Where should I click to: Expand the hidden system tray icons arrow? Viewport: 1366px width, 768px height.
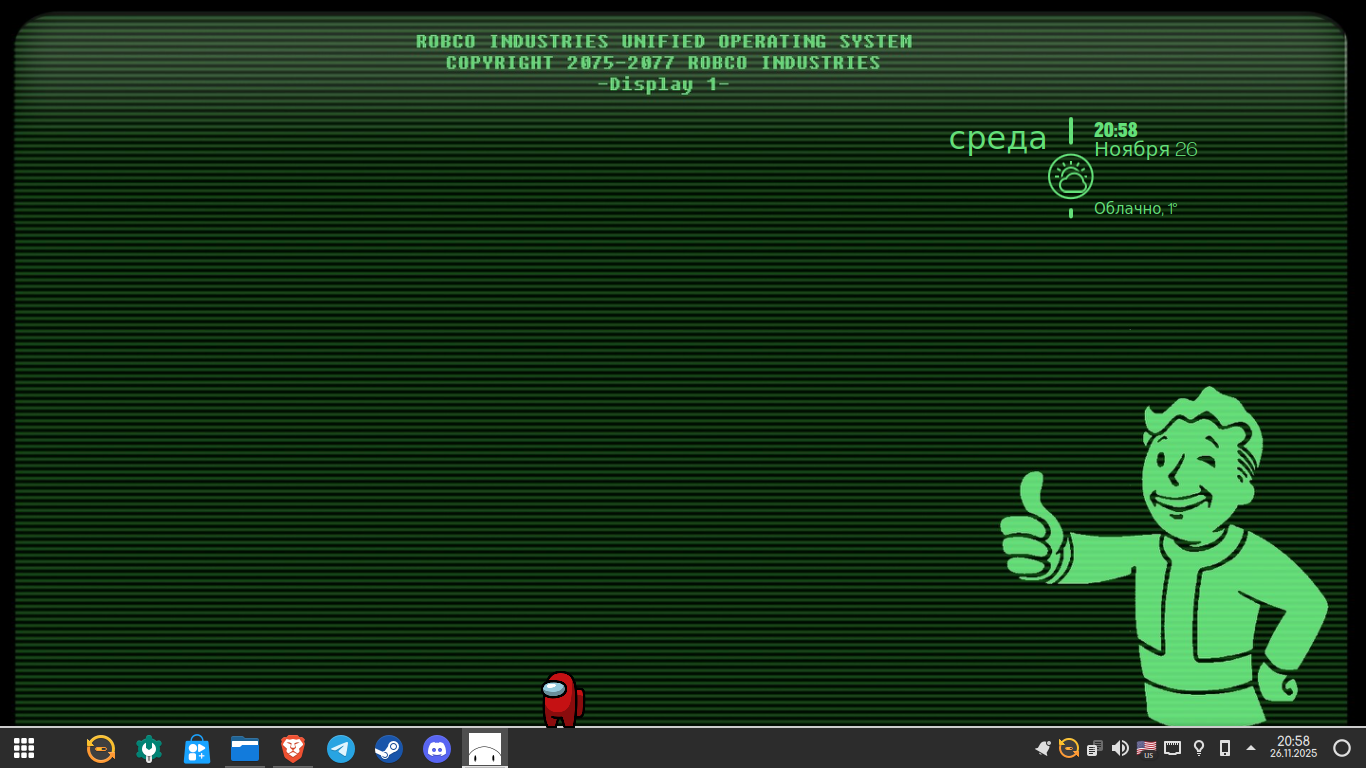[1251, 748]
